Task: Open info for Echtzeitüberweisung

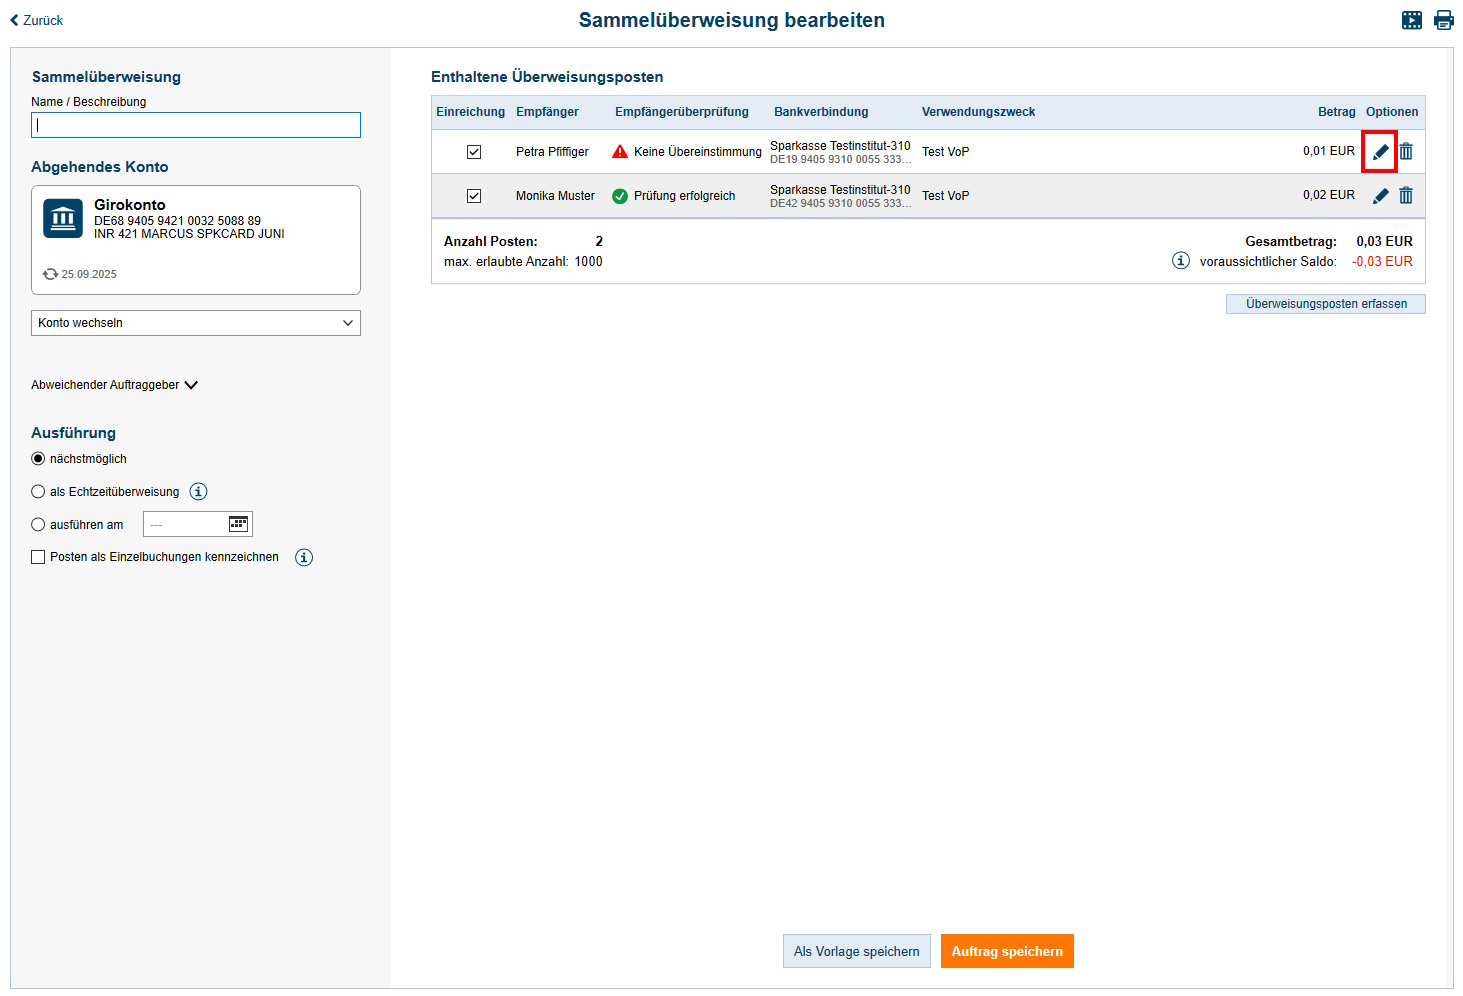Action: (199, 492)
